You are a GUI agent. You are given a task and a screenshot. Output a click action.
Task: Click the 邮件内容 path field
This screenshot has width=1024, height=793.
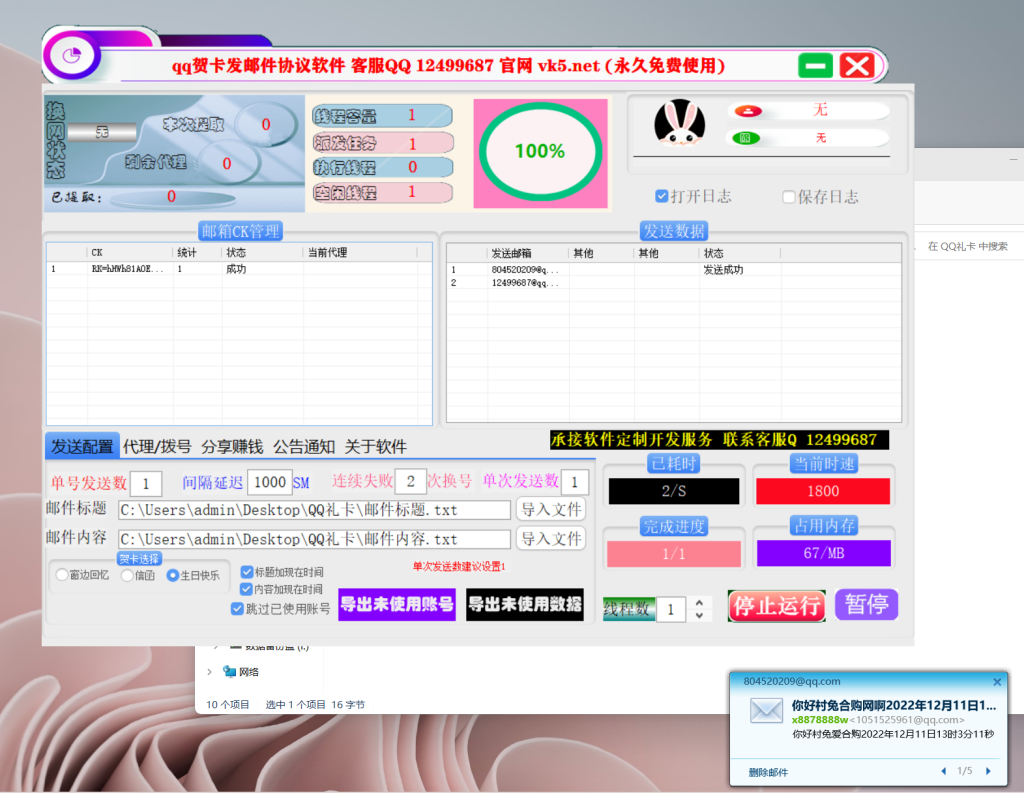pyautogui.click(x=314, y=540)
